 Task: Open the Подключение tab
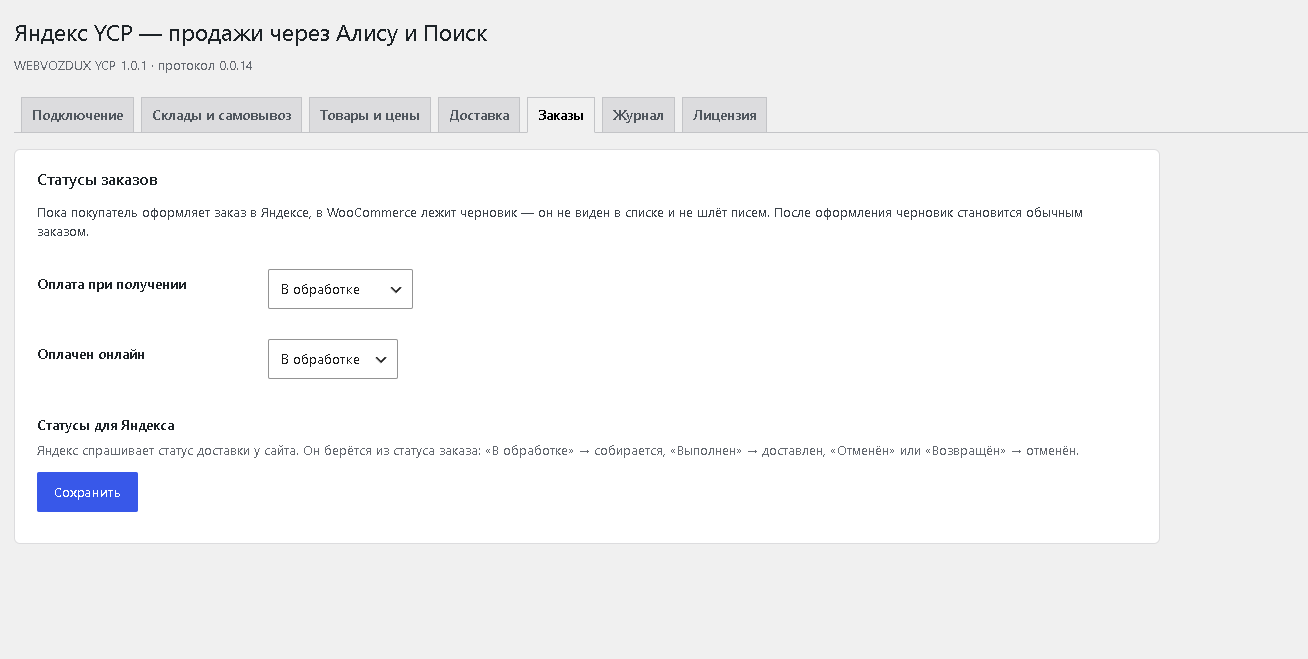[x=77, y=115]
